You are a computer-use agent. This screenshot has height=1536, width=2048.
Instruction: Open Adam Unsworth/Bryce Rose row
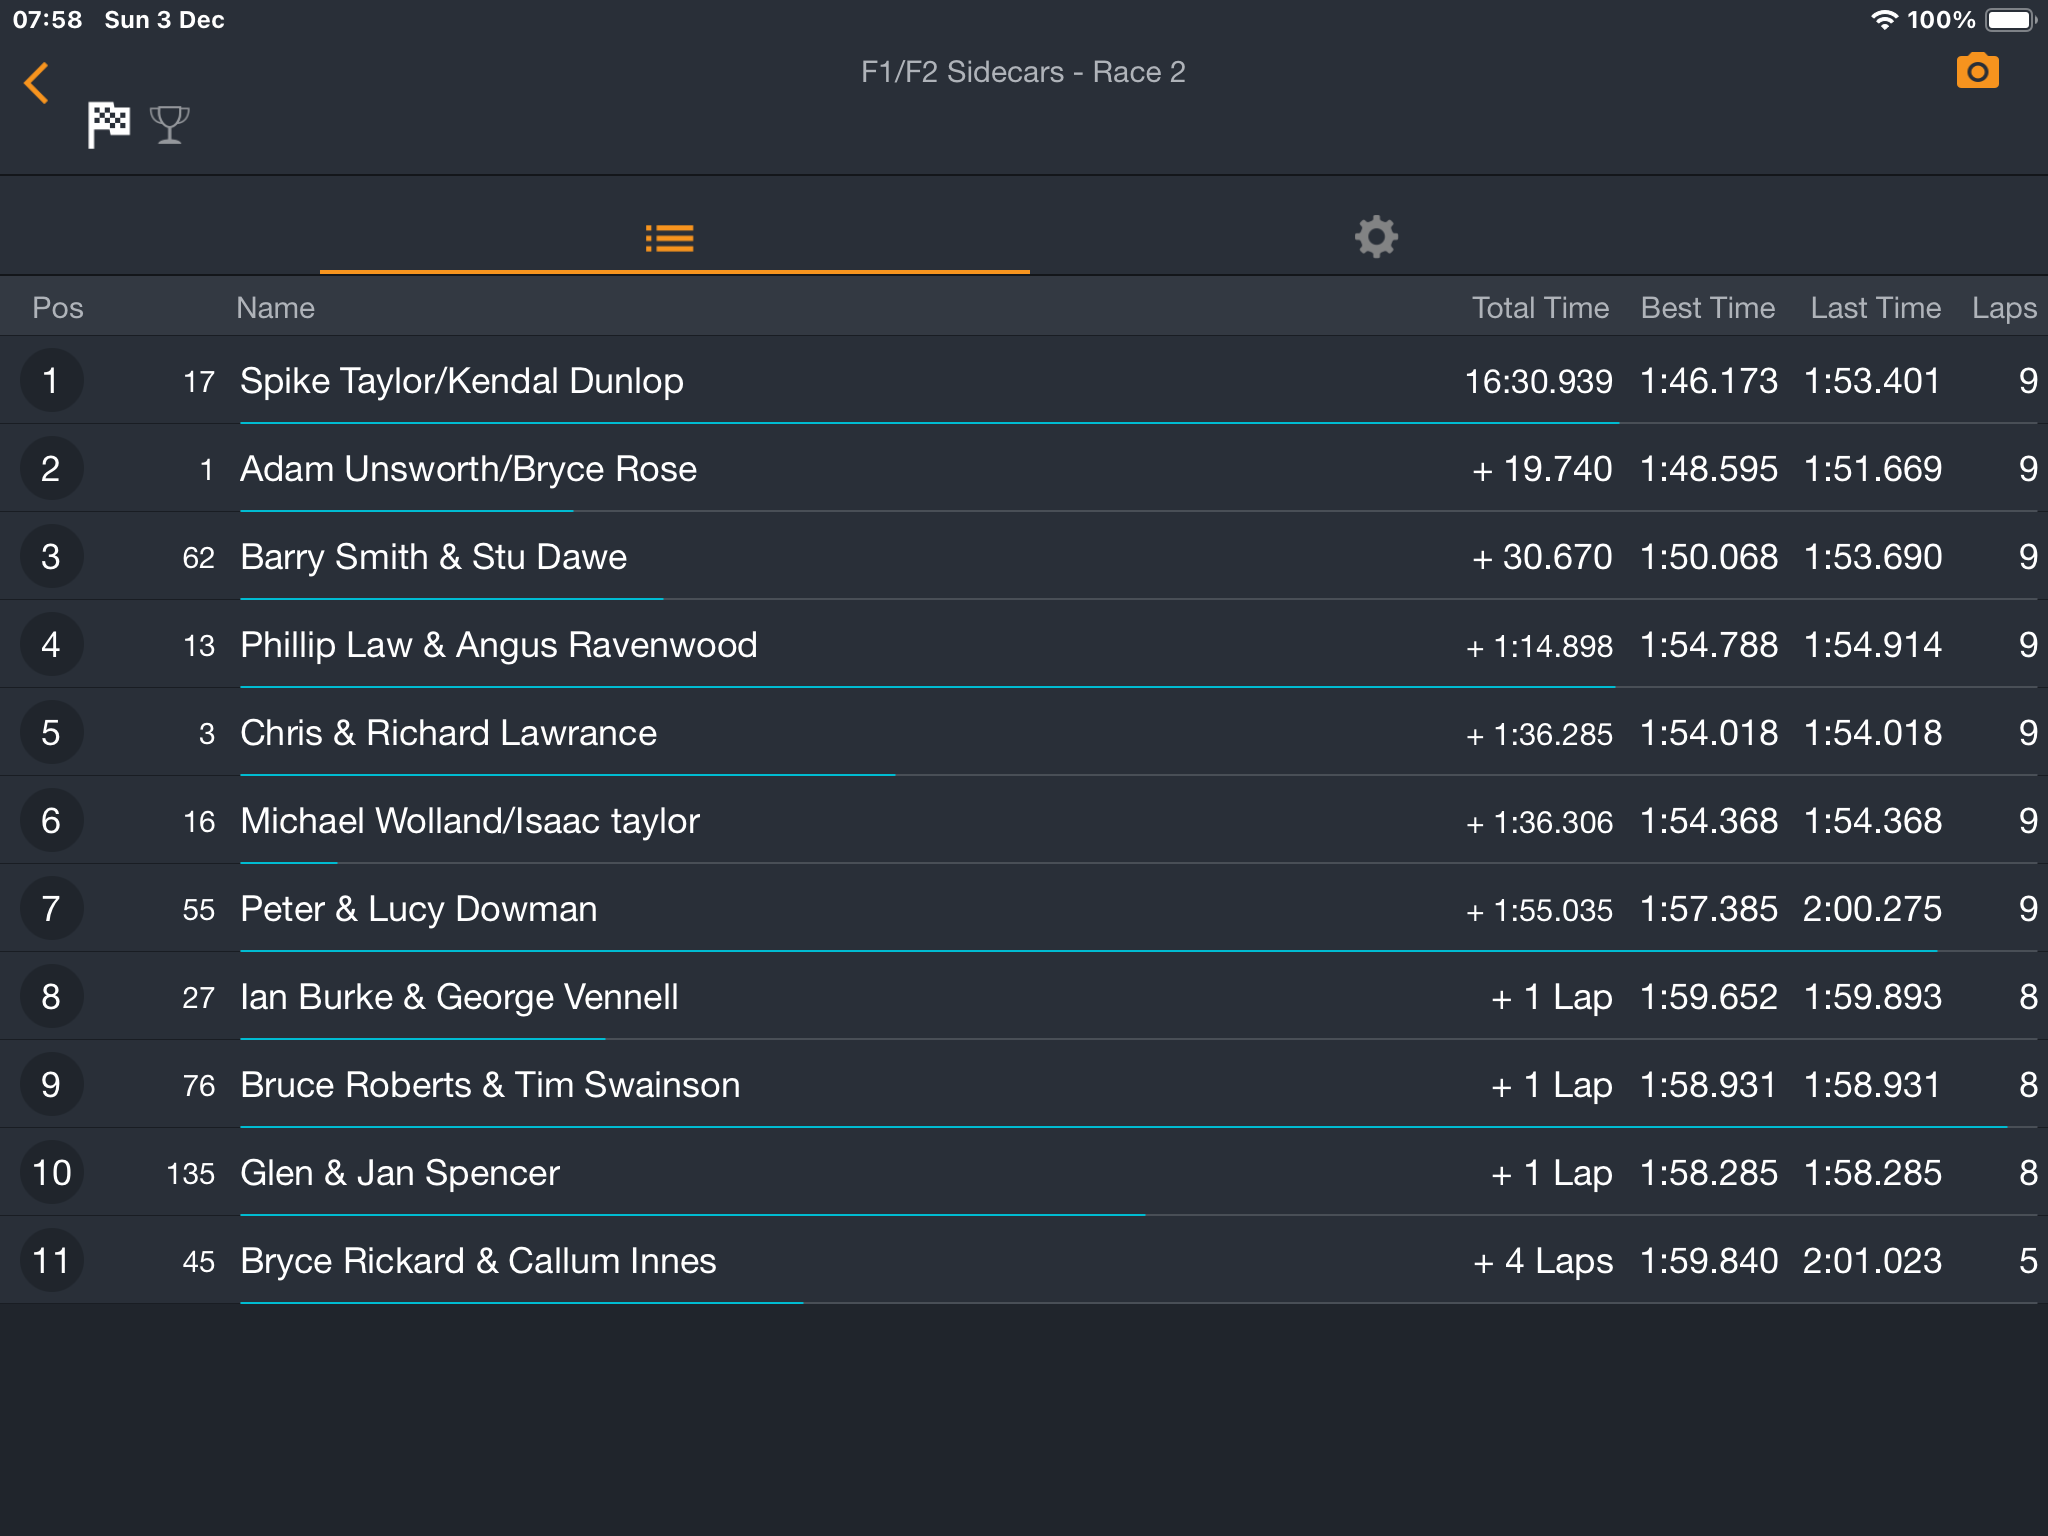tap(1024, 468)
